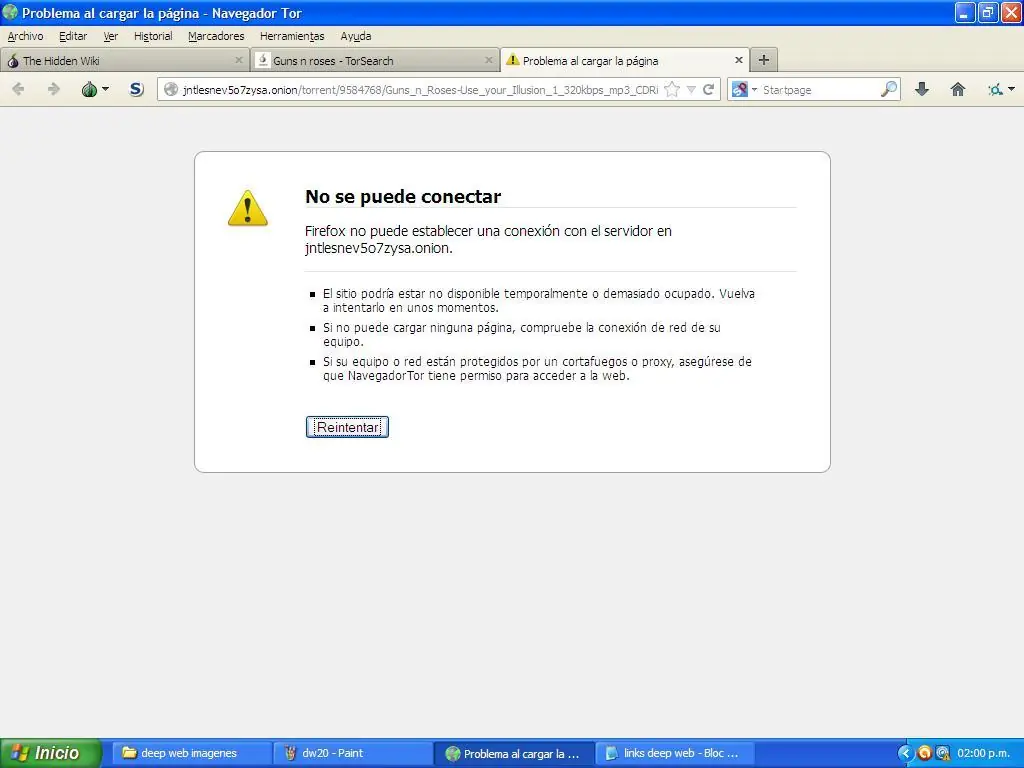1024x768 pixels.
Task: Open the Herramientas menu
Action: pos(292,36)
